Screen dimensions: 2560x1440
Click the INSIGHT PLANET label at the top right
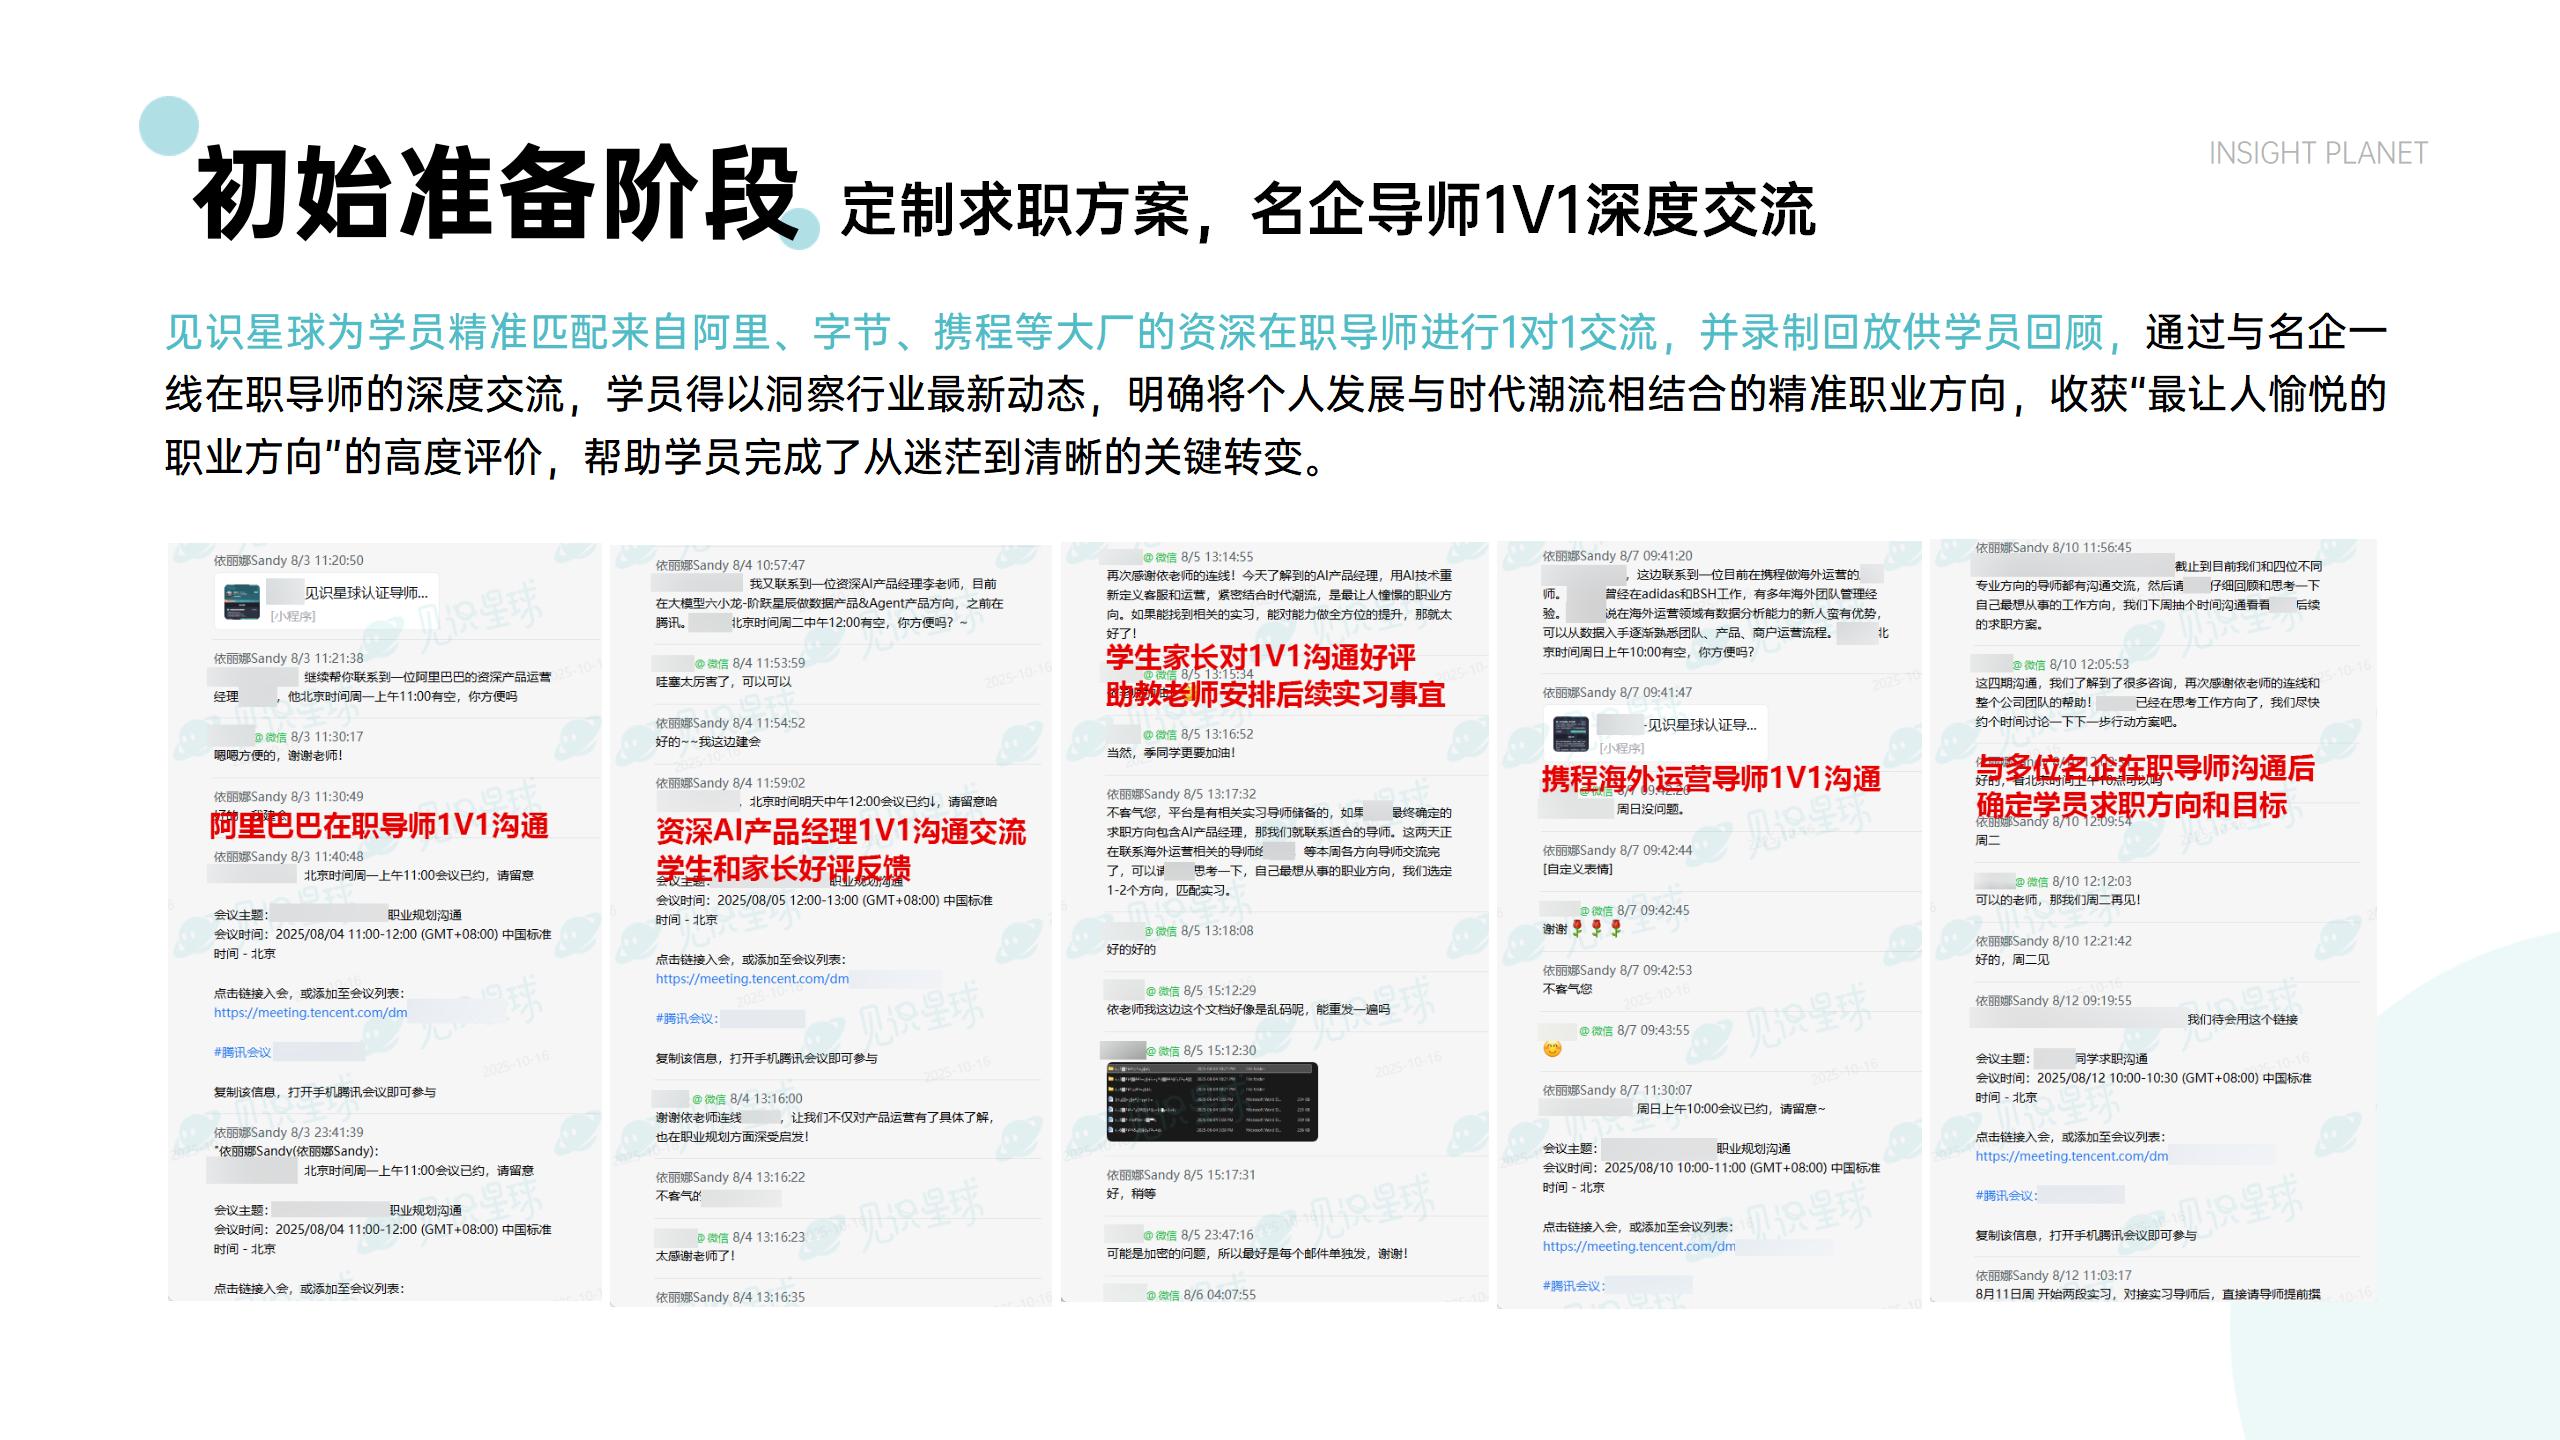point(2317,153)
